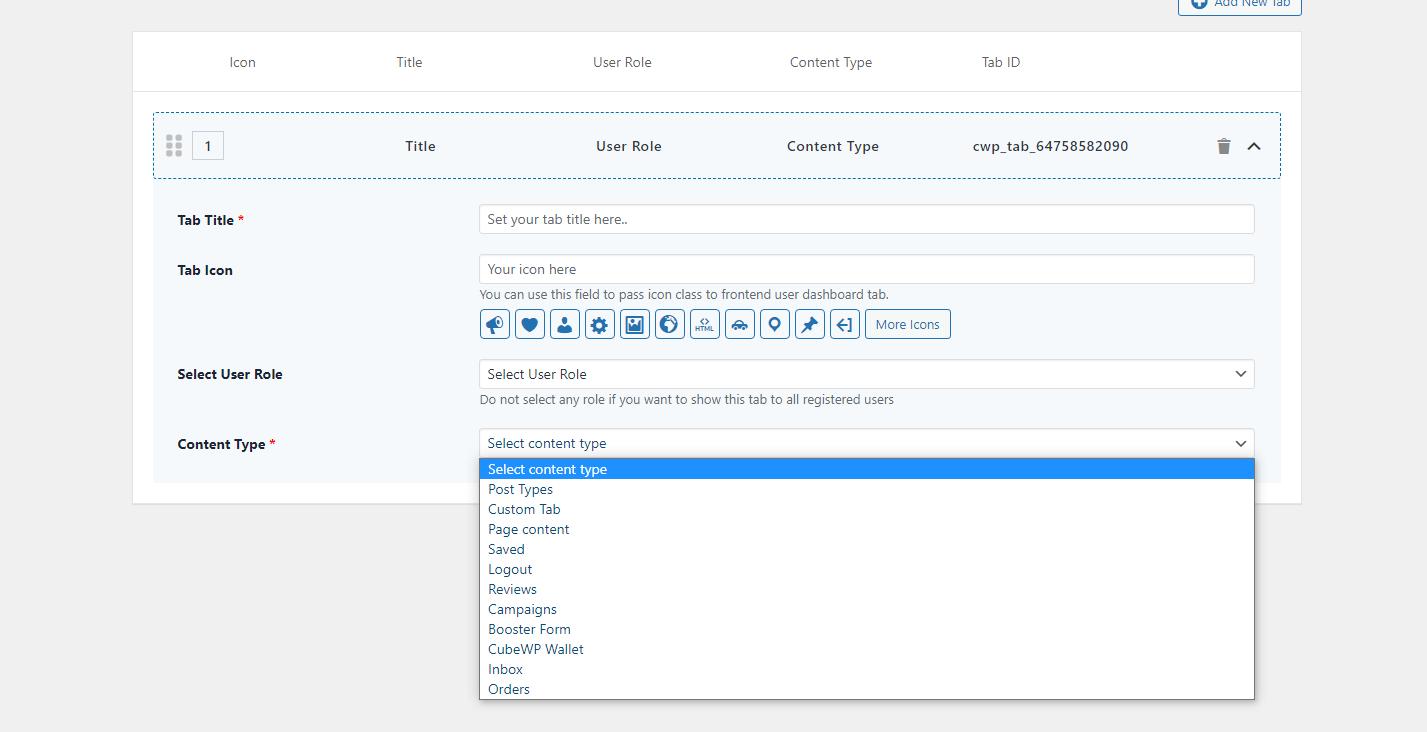Select Saved option
This screenshot has height=732, width=1427.
pyautogui.click(x=867, y=549)
